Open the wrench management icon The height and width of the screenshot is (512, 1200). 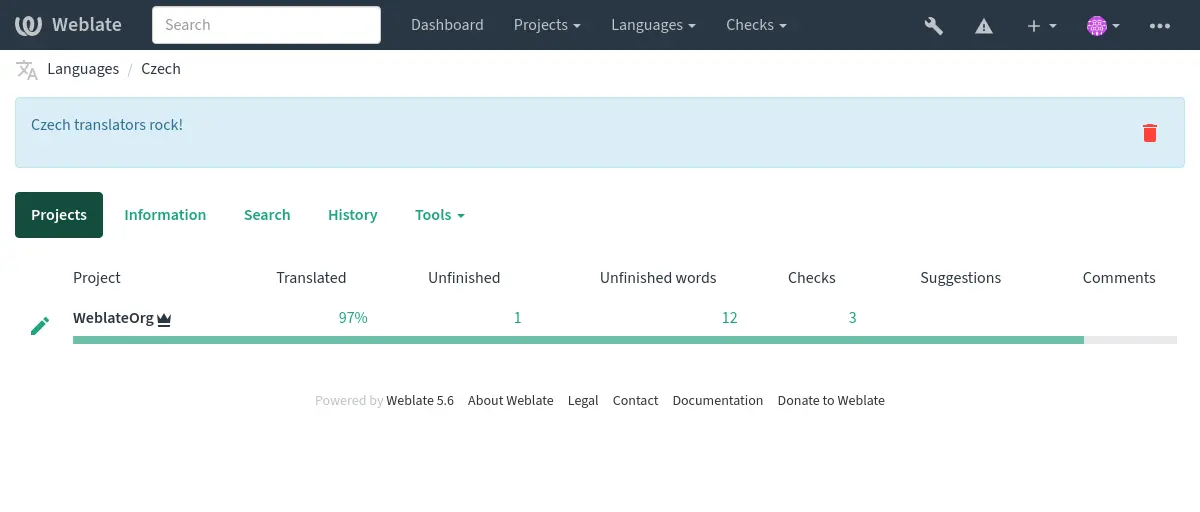pyautogui.click(x=934, y=26)
